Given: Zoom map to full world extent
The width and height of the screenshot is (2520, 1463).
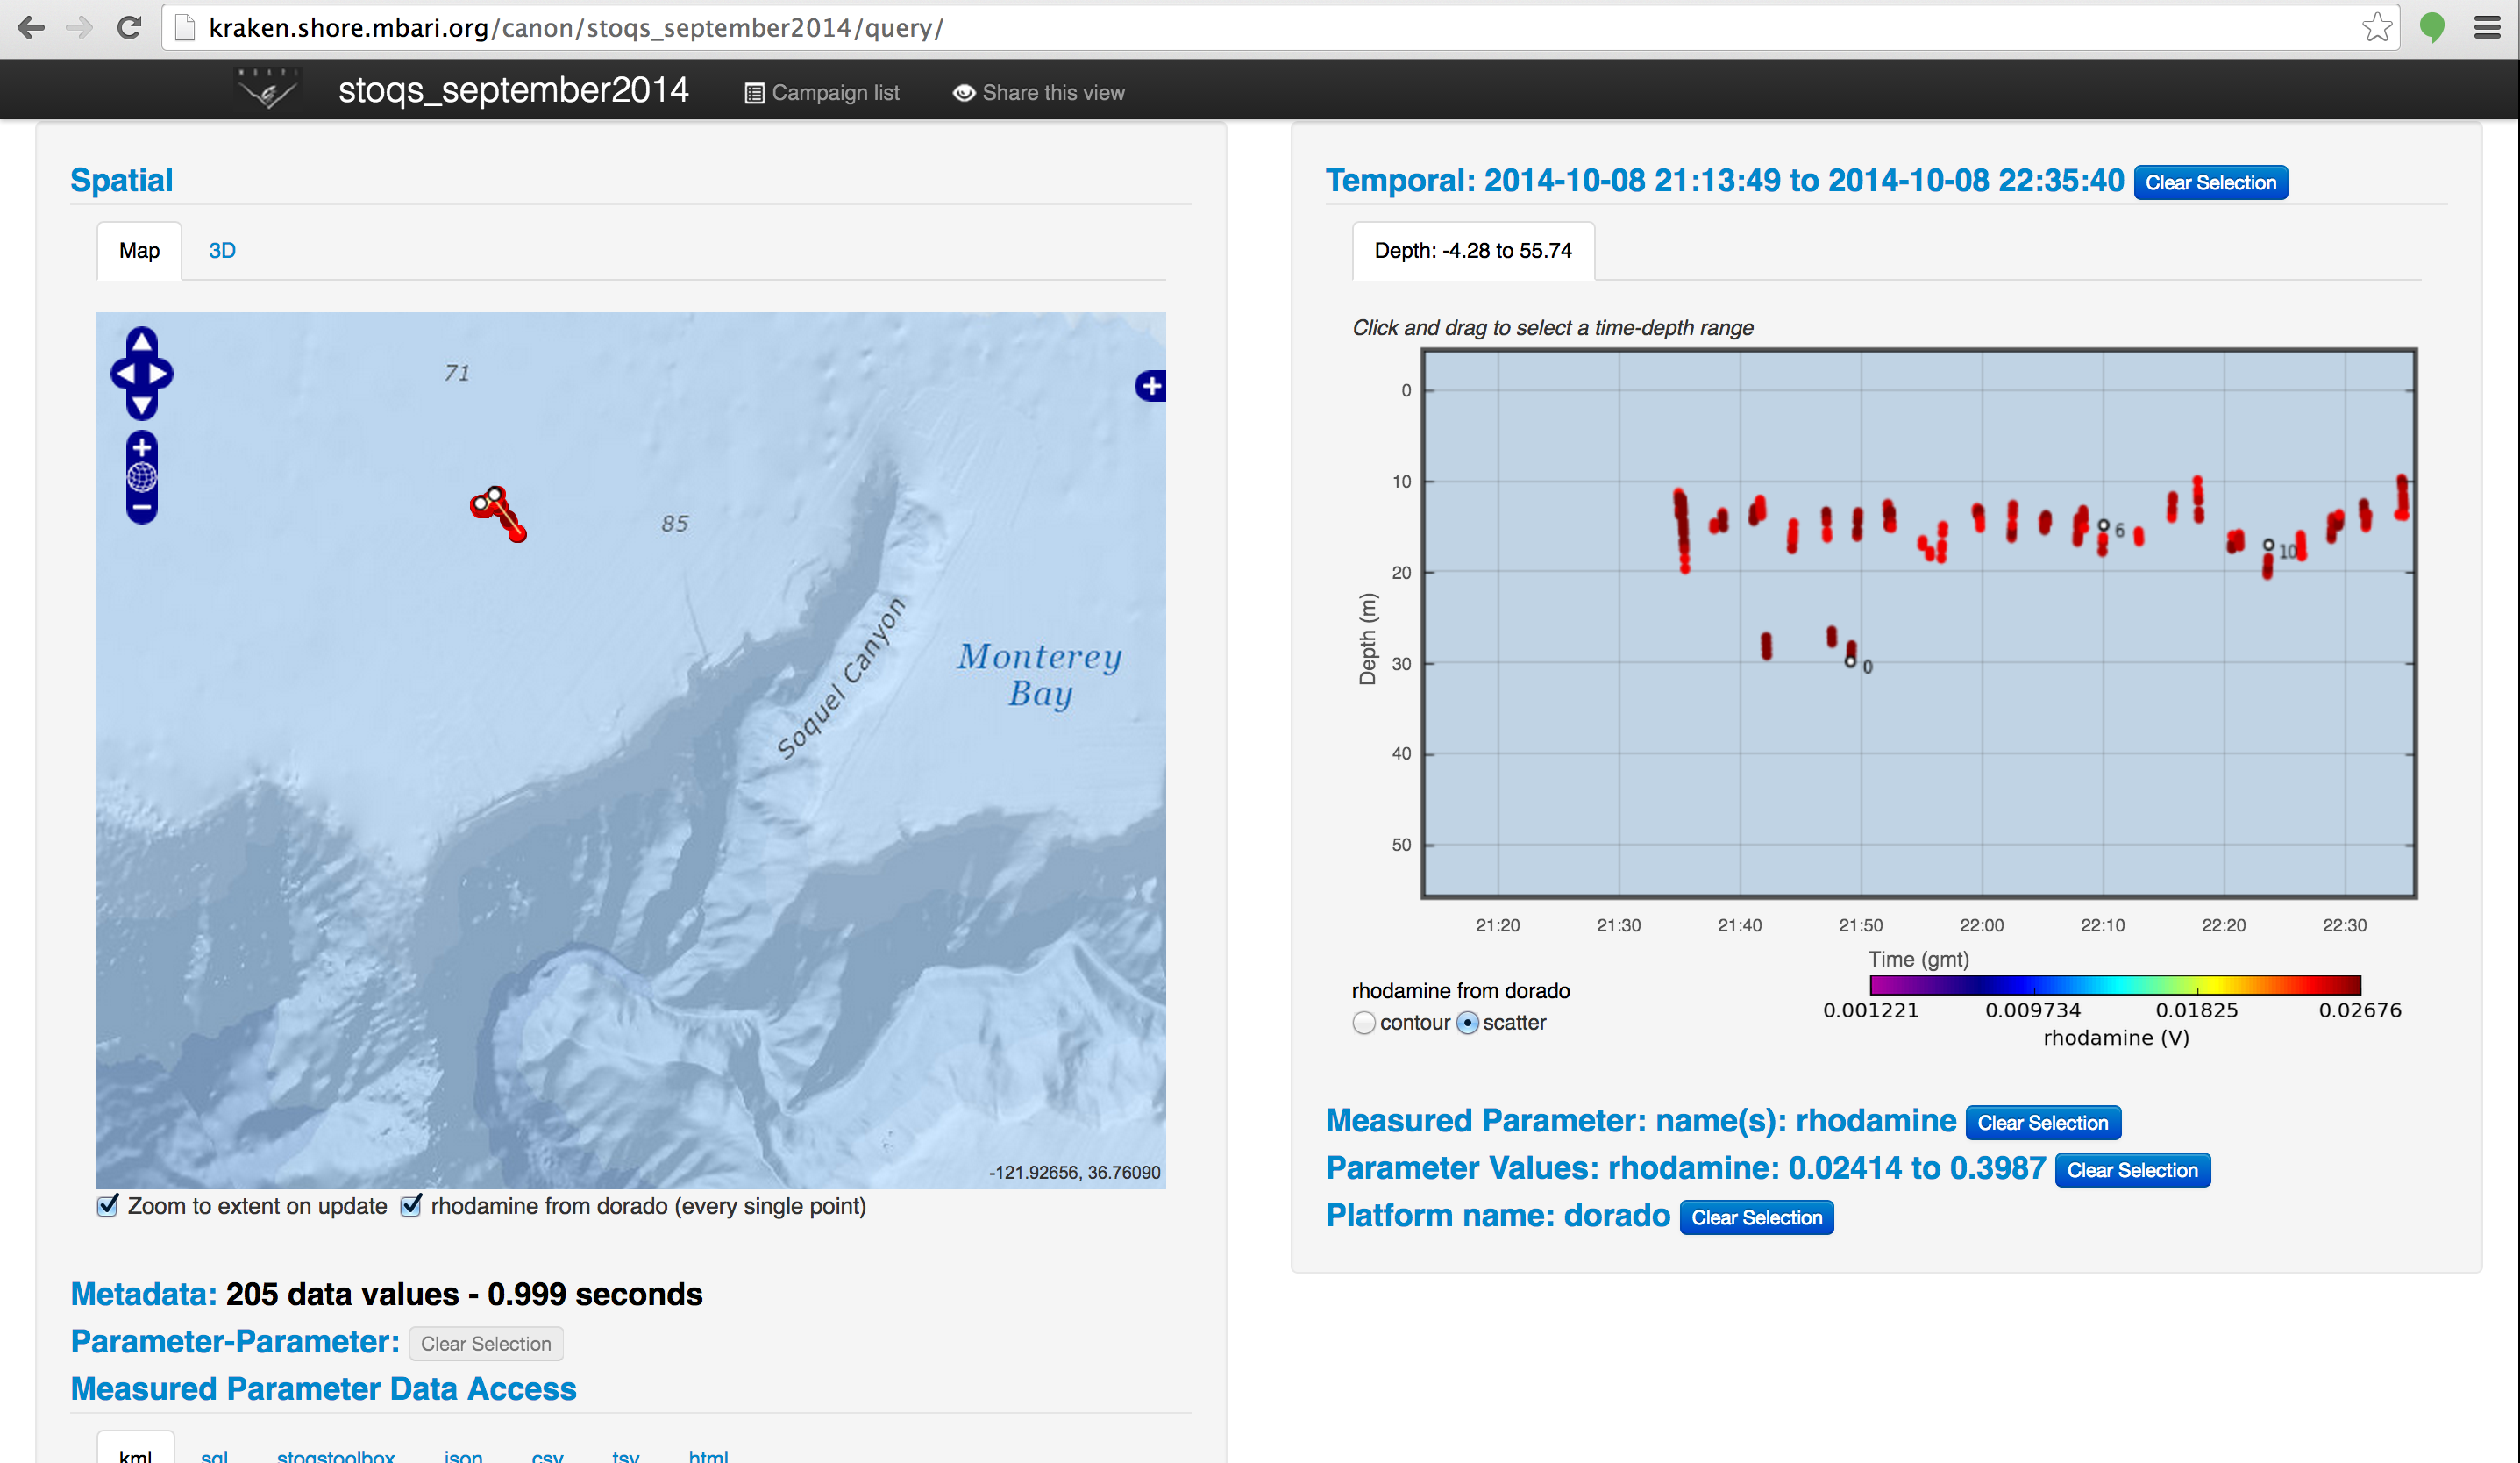Looking at the screenshot, I should (x=141, y=477).
